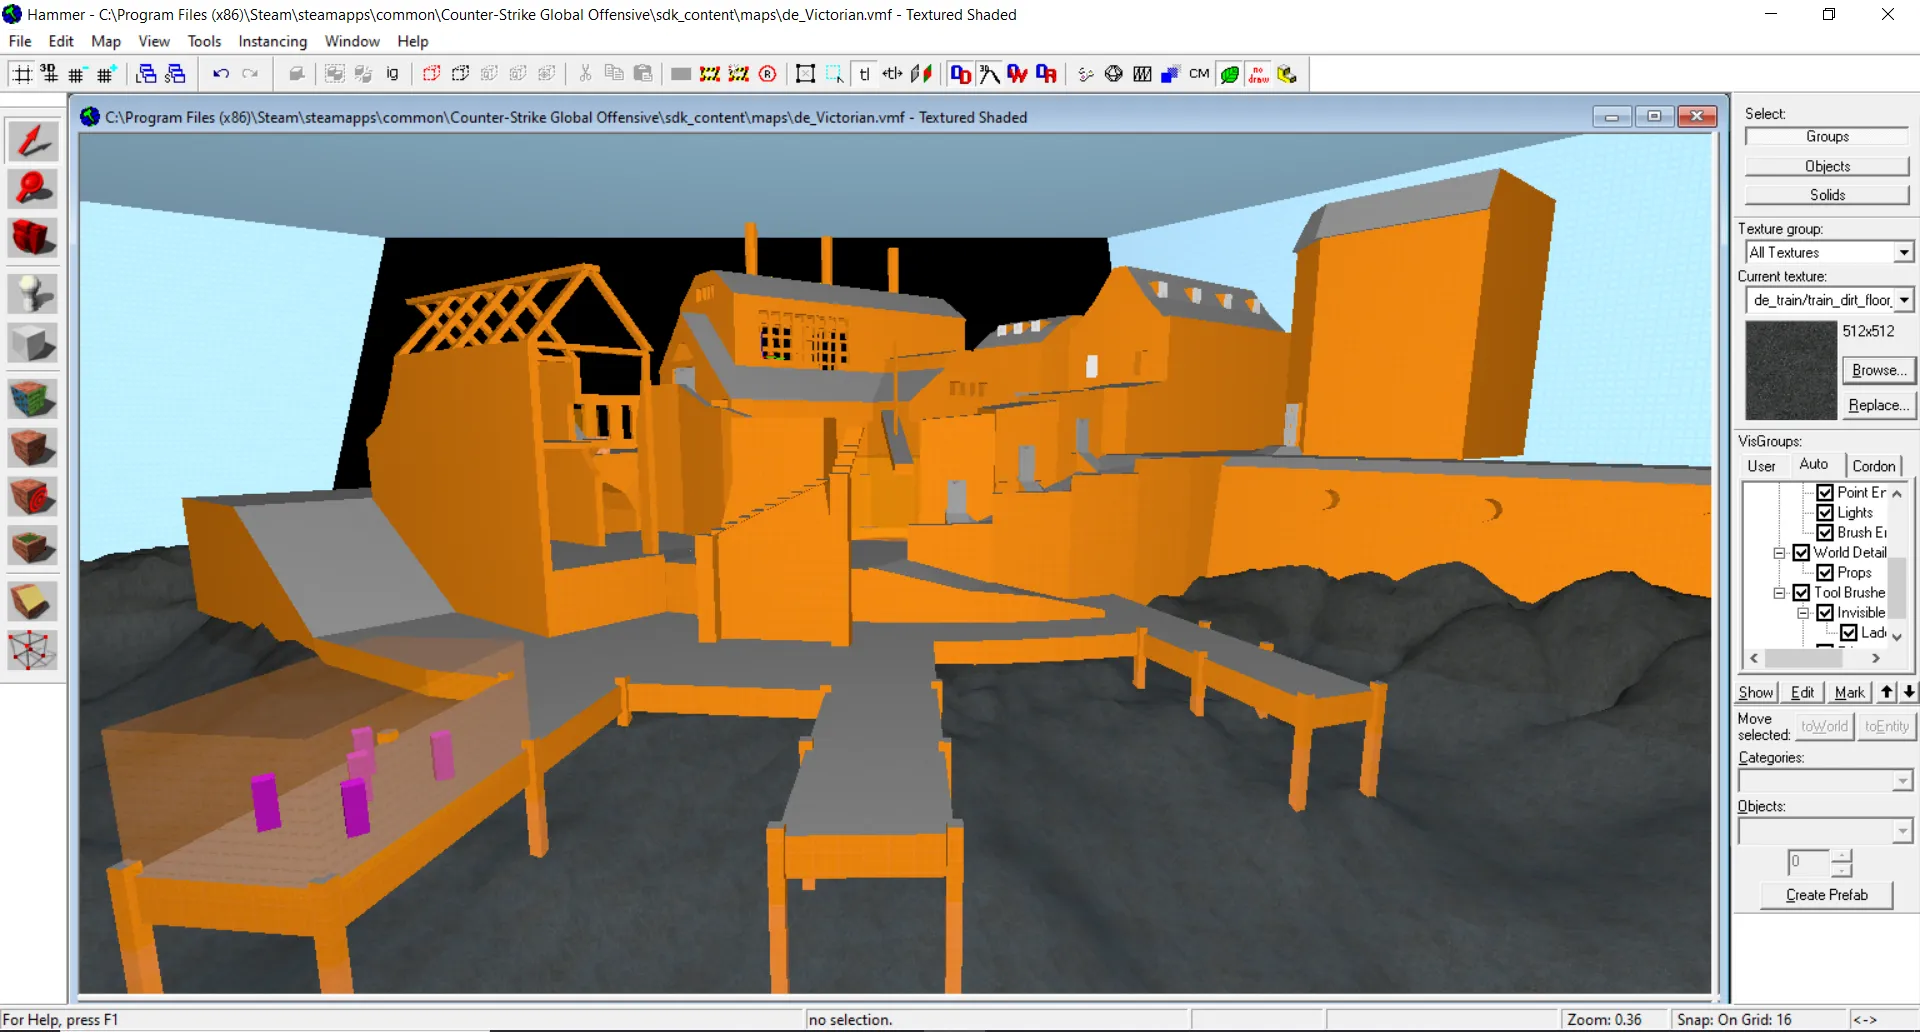
Task: Click the CM toolbar button
Action: click(x=1199, y=74)
